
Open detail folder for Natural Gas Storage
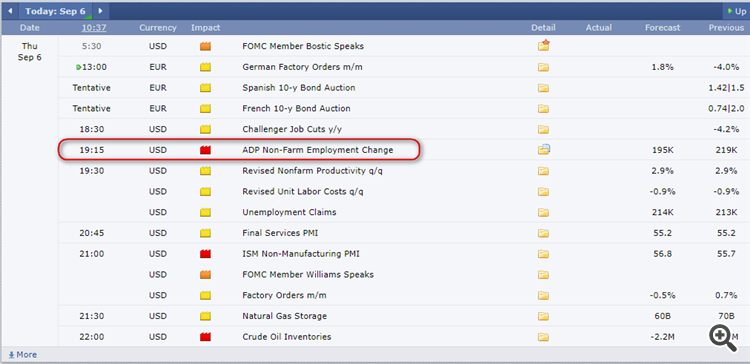coord(543,316)
